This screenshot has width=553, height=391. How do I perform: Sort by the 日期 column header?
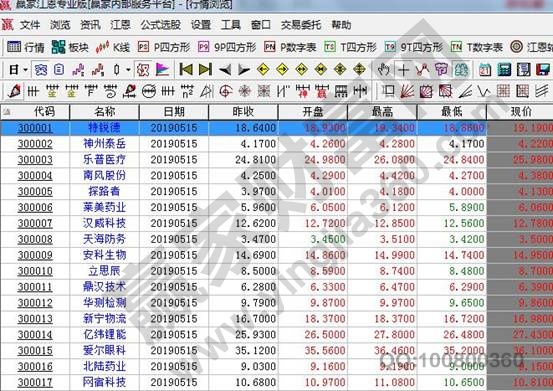174,112
